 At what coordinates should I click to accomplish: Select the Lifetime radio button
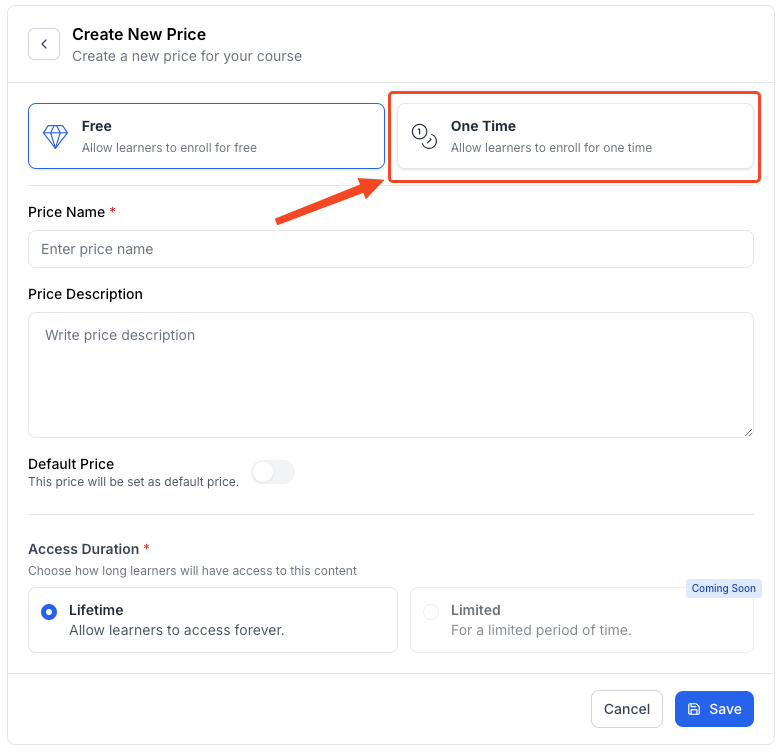point(49,612)
